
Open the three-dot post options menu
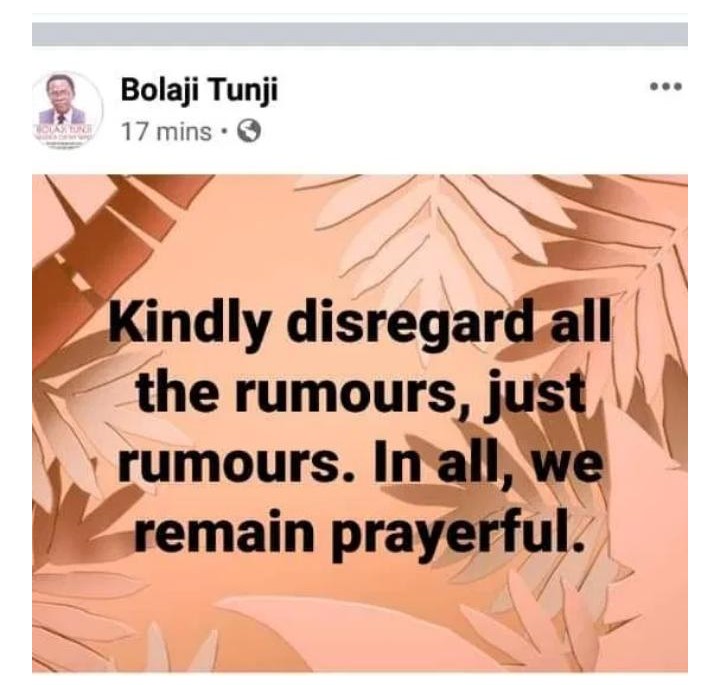coord(667,86)
